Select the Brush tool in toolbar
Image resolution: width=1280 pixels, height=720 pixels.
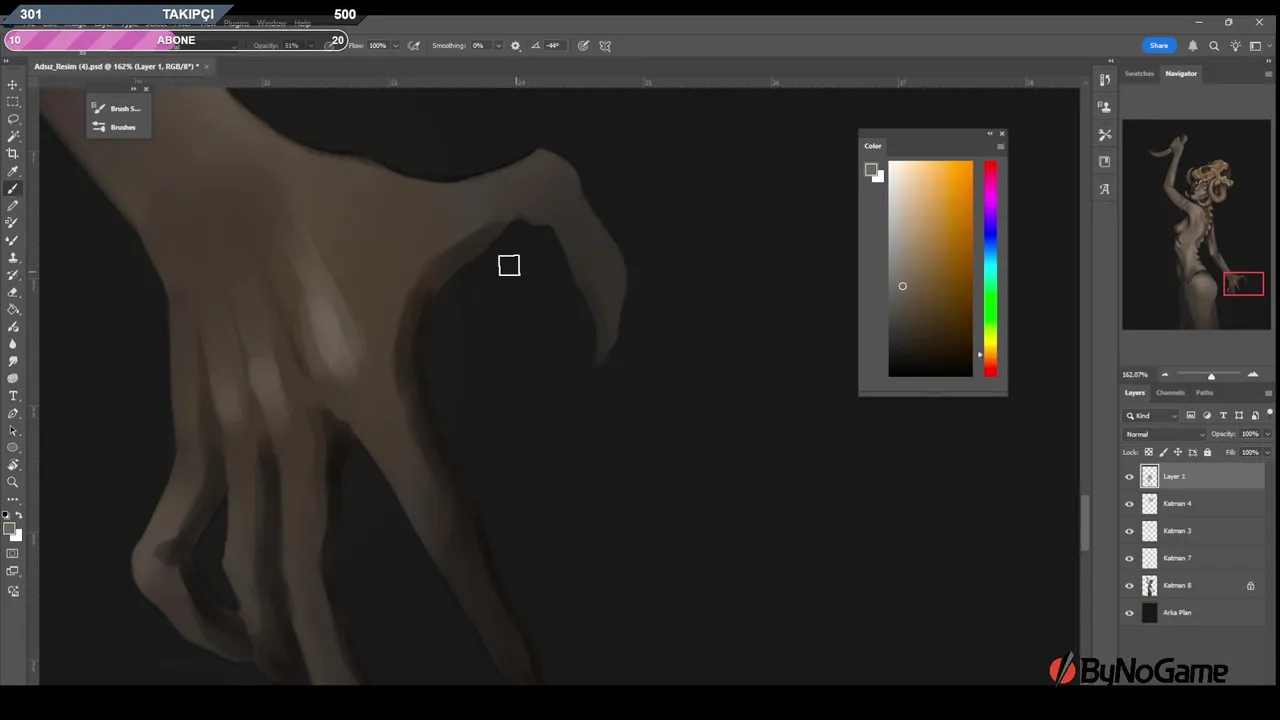[13, 188]
